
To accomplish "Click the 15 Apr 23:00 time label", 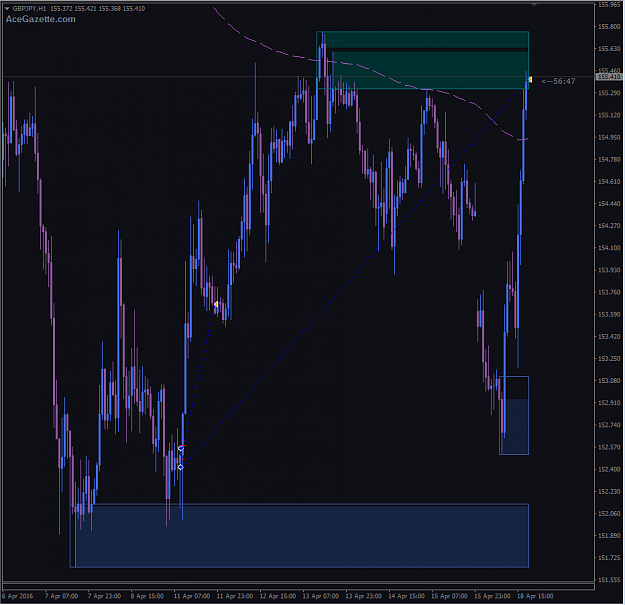I will [492, 596].
